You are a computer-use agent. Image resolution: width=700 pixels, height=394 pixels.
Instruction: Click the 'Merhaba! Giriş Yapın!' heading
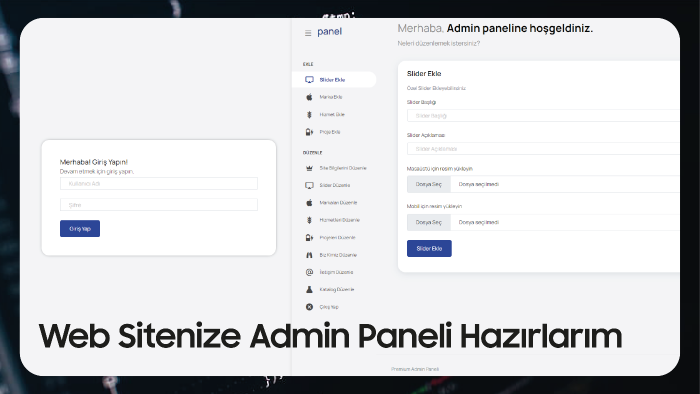coord(94,162)
